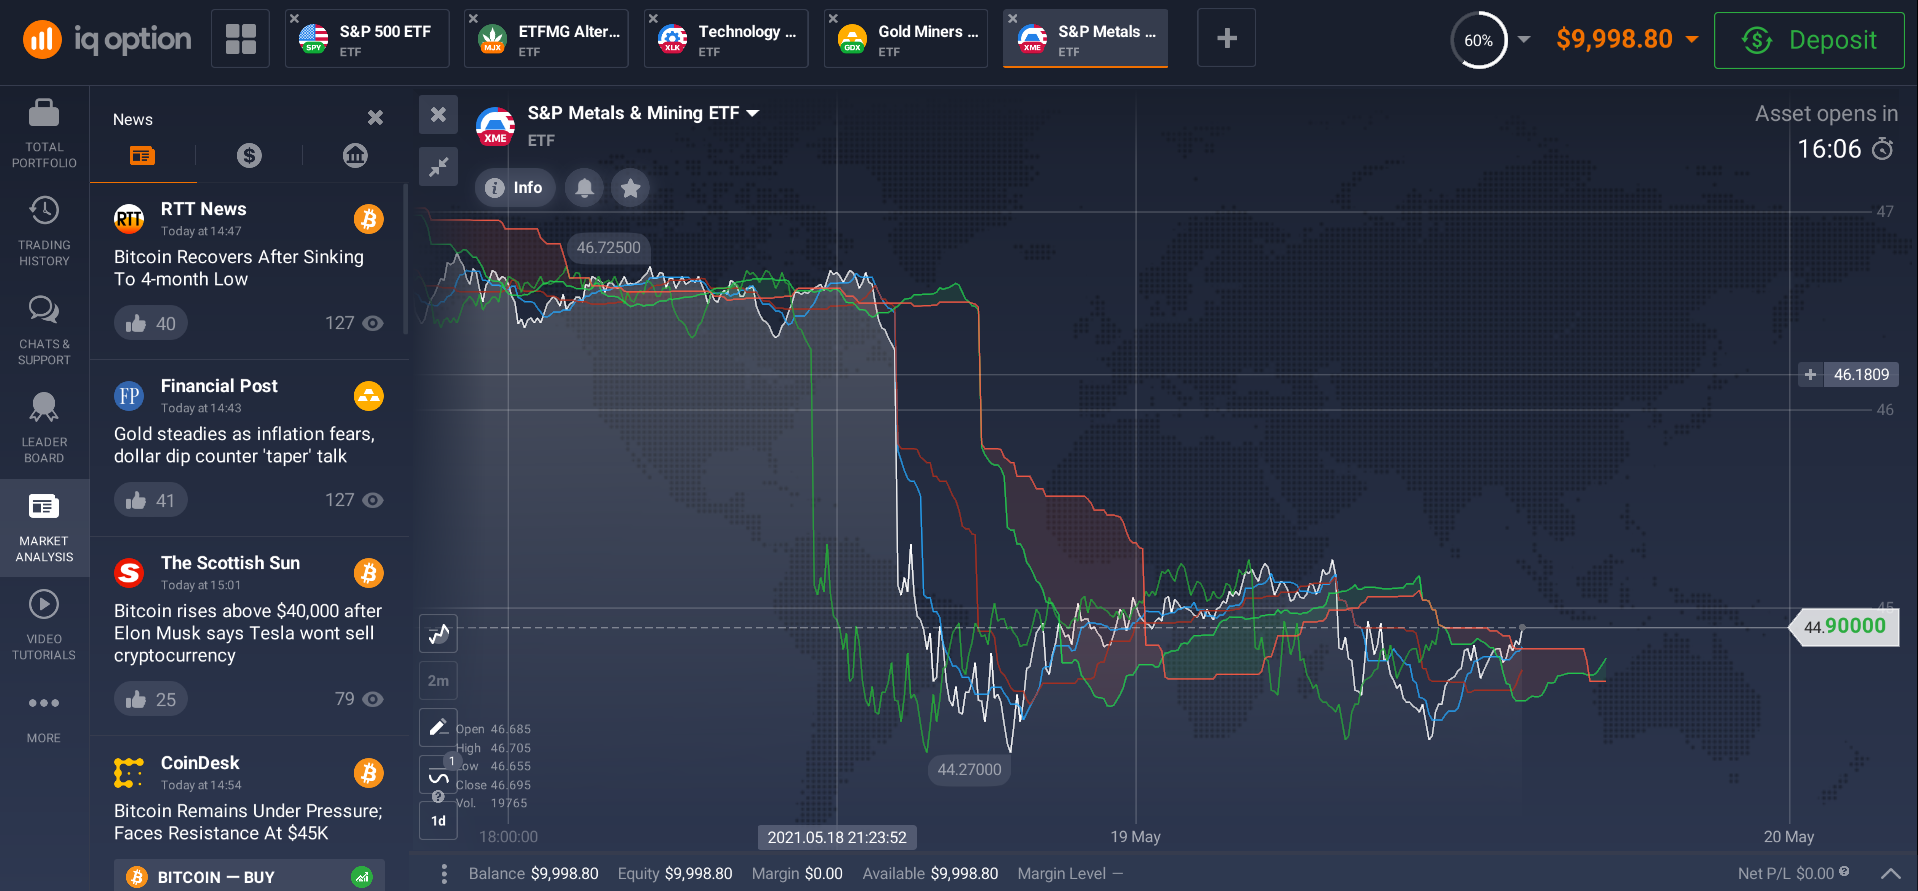Click the 2021.05.18 21:23:52 time marker
This screenshot has width=1918, height=891.
[837, 837]
